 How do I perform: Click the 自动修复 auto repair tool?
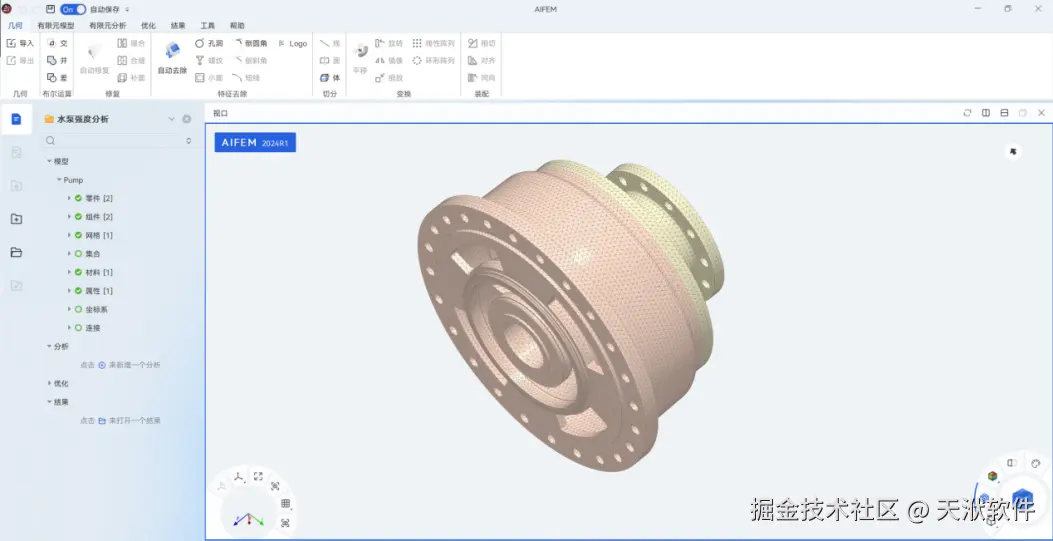(x=95, y=58)
